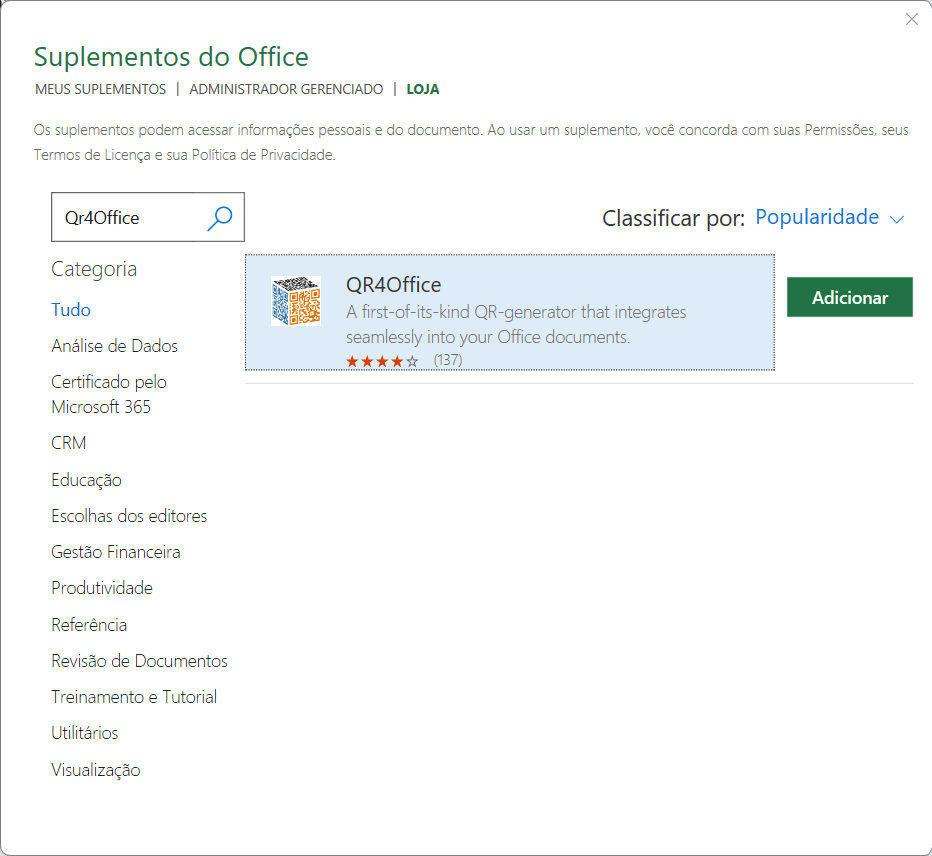Select the Visualização category

(96, 770)
